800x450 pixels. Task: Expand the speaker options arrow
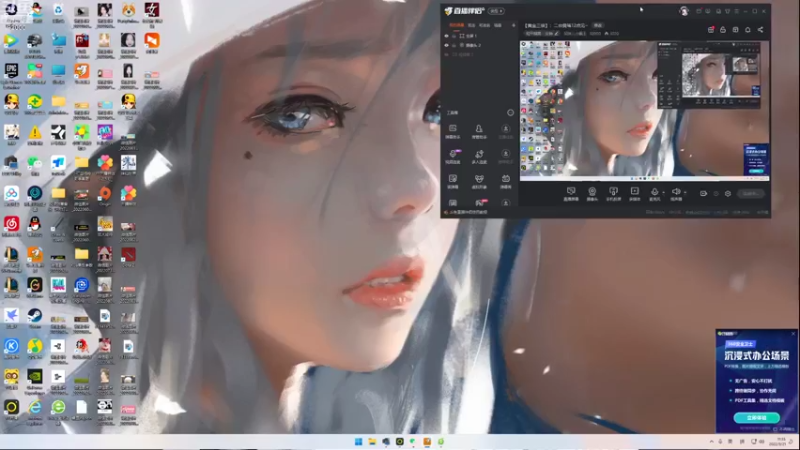tap(685, 192)
